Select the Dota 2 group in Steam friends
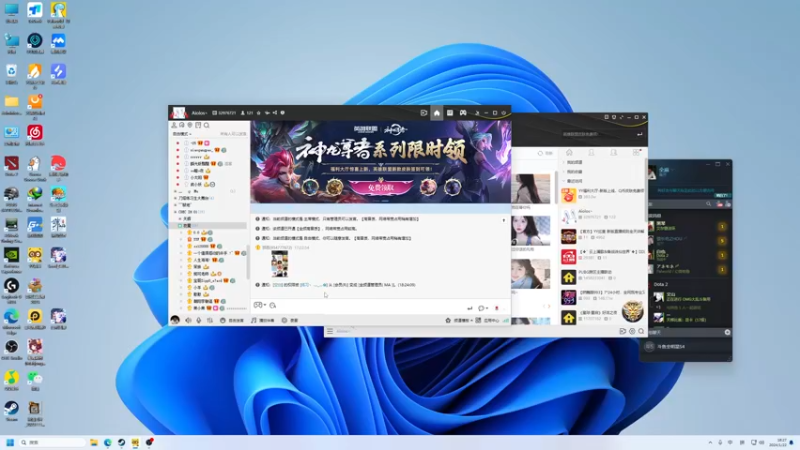Viewport: 800px width, 450px height. 661,284
